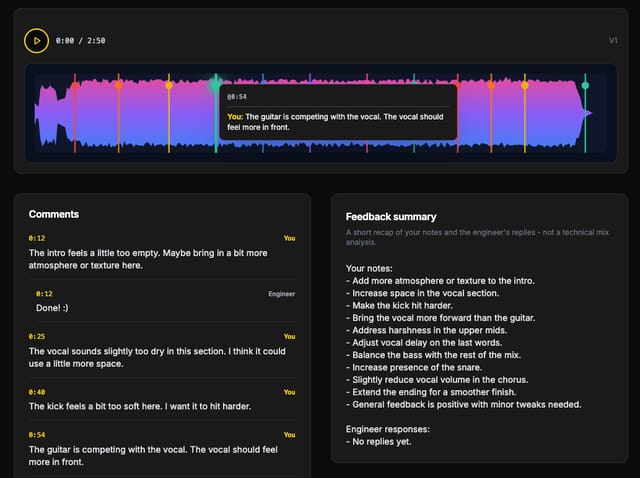Click the "General feedback is positive" summary line
Screen dimensions: 640x478
[464, 405]
